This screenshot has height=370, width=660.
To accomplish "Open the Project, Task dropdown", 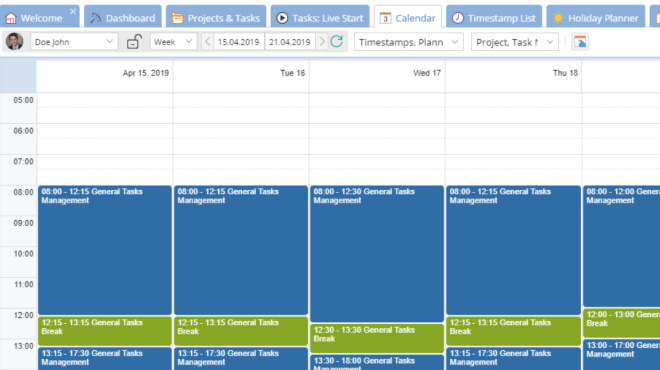I will [515, 42].
